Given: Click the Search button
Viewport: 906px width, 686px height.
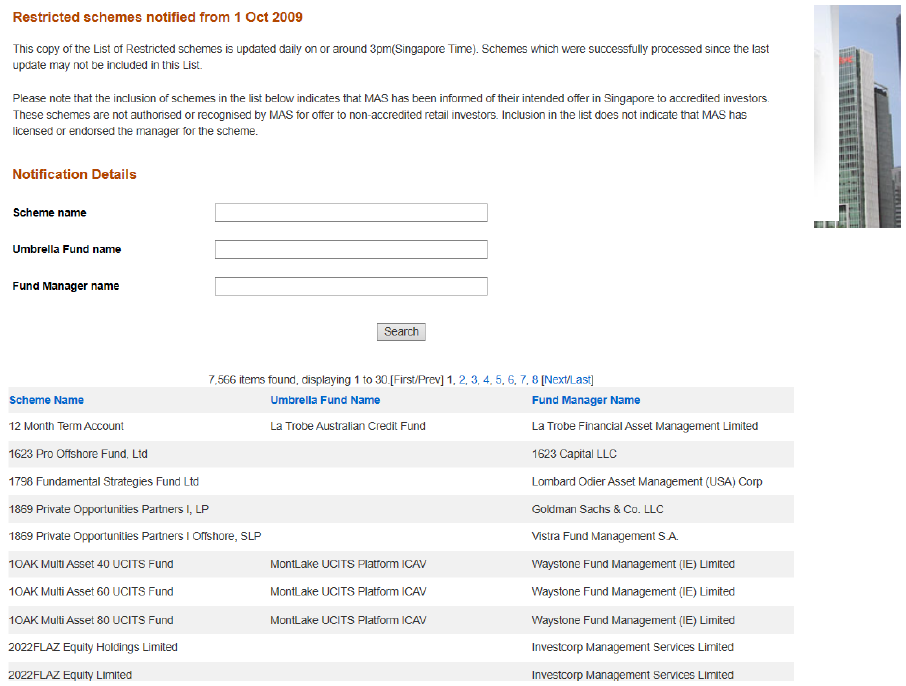Looking at the screenshot, I should tap(401, 332).
